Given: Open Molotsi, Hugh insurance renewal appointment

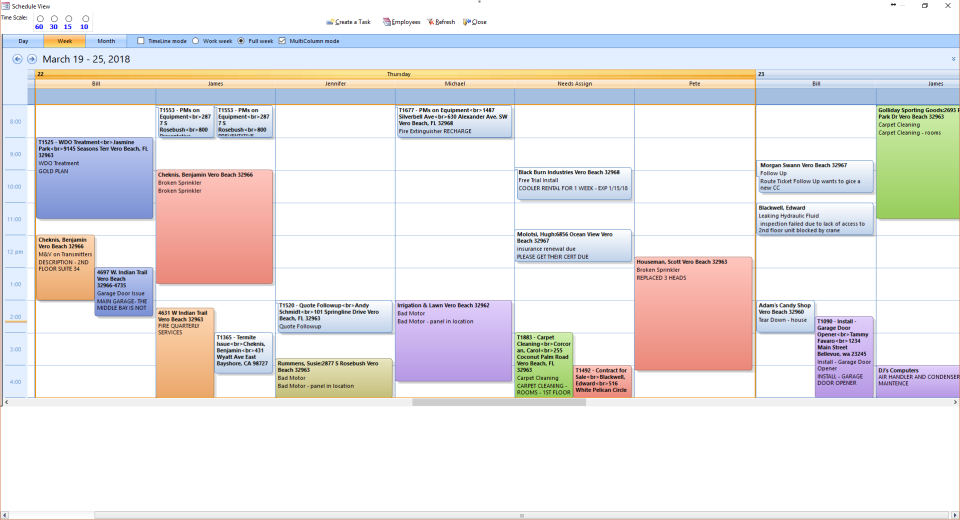Looking at the screenshot, I should [574, 245].
